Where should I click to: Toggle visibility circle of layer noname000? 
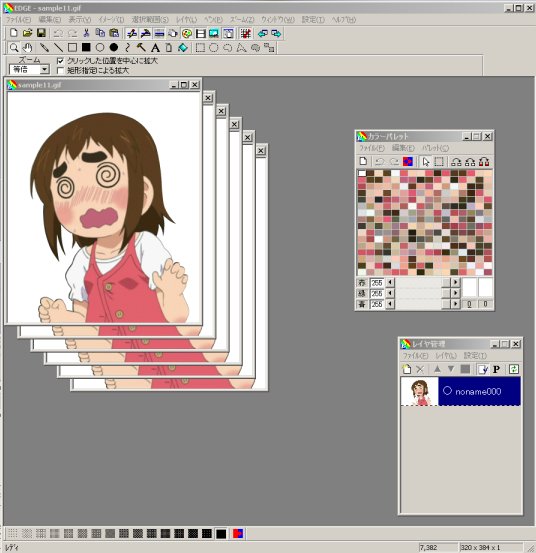coord(447,391)
